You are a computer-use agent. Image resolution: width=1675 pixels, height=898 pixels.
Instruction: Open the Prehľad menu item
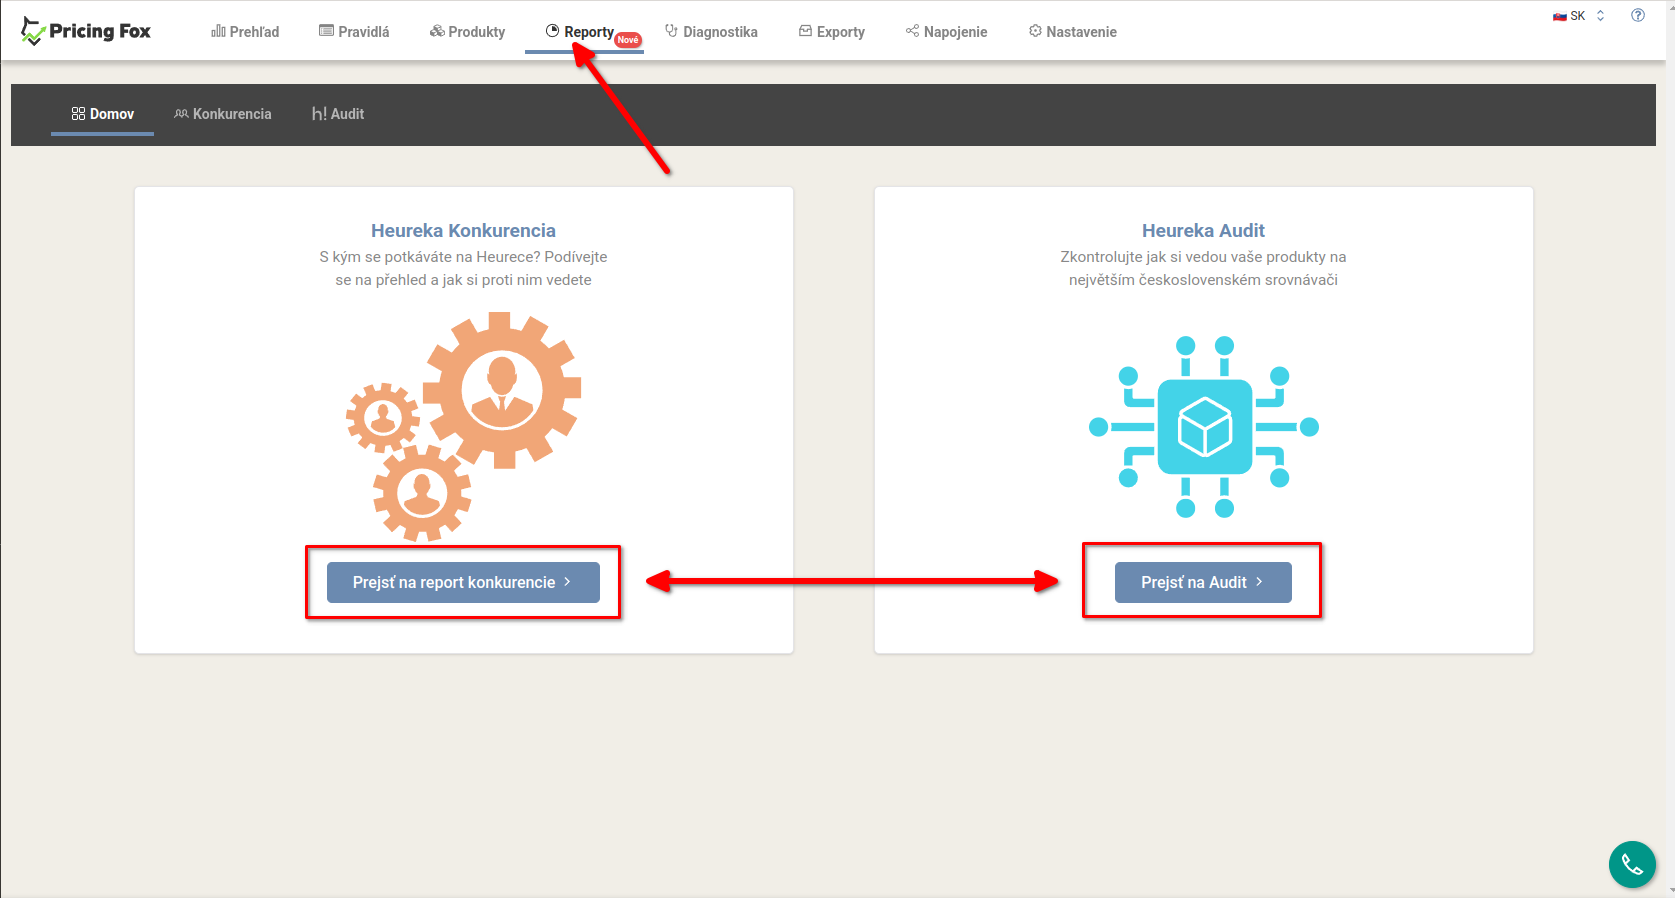click(x=245, y=32)
